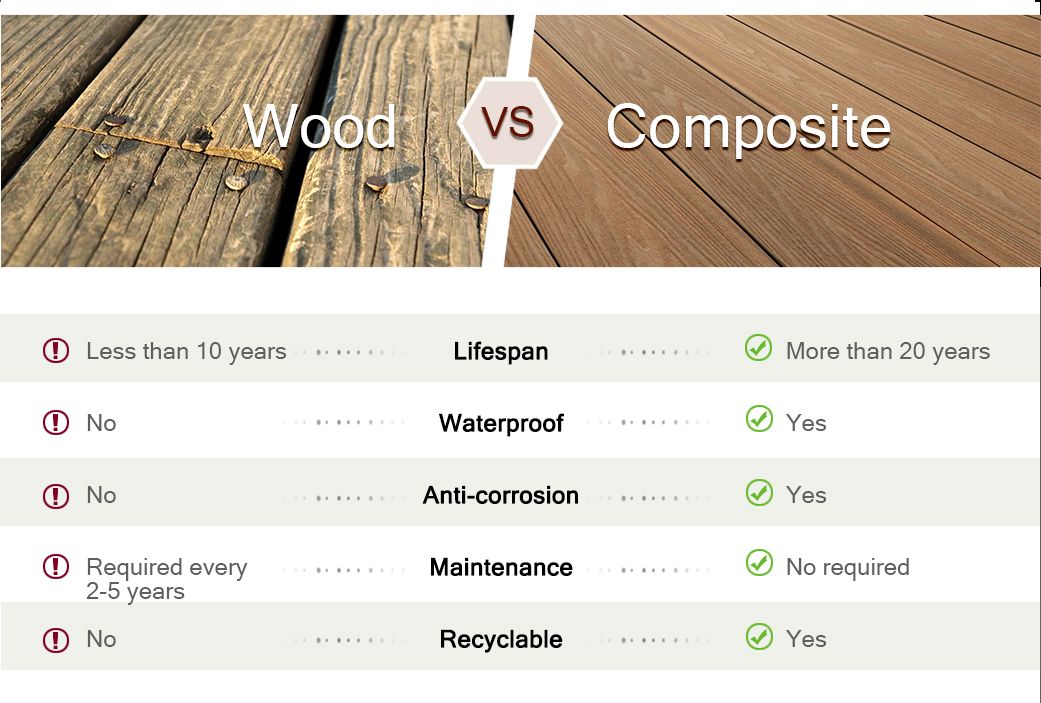Click the warning icon beside Less than 10 years
The height and width of the screenshot is (703, 1041).
56,351
